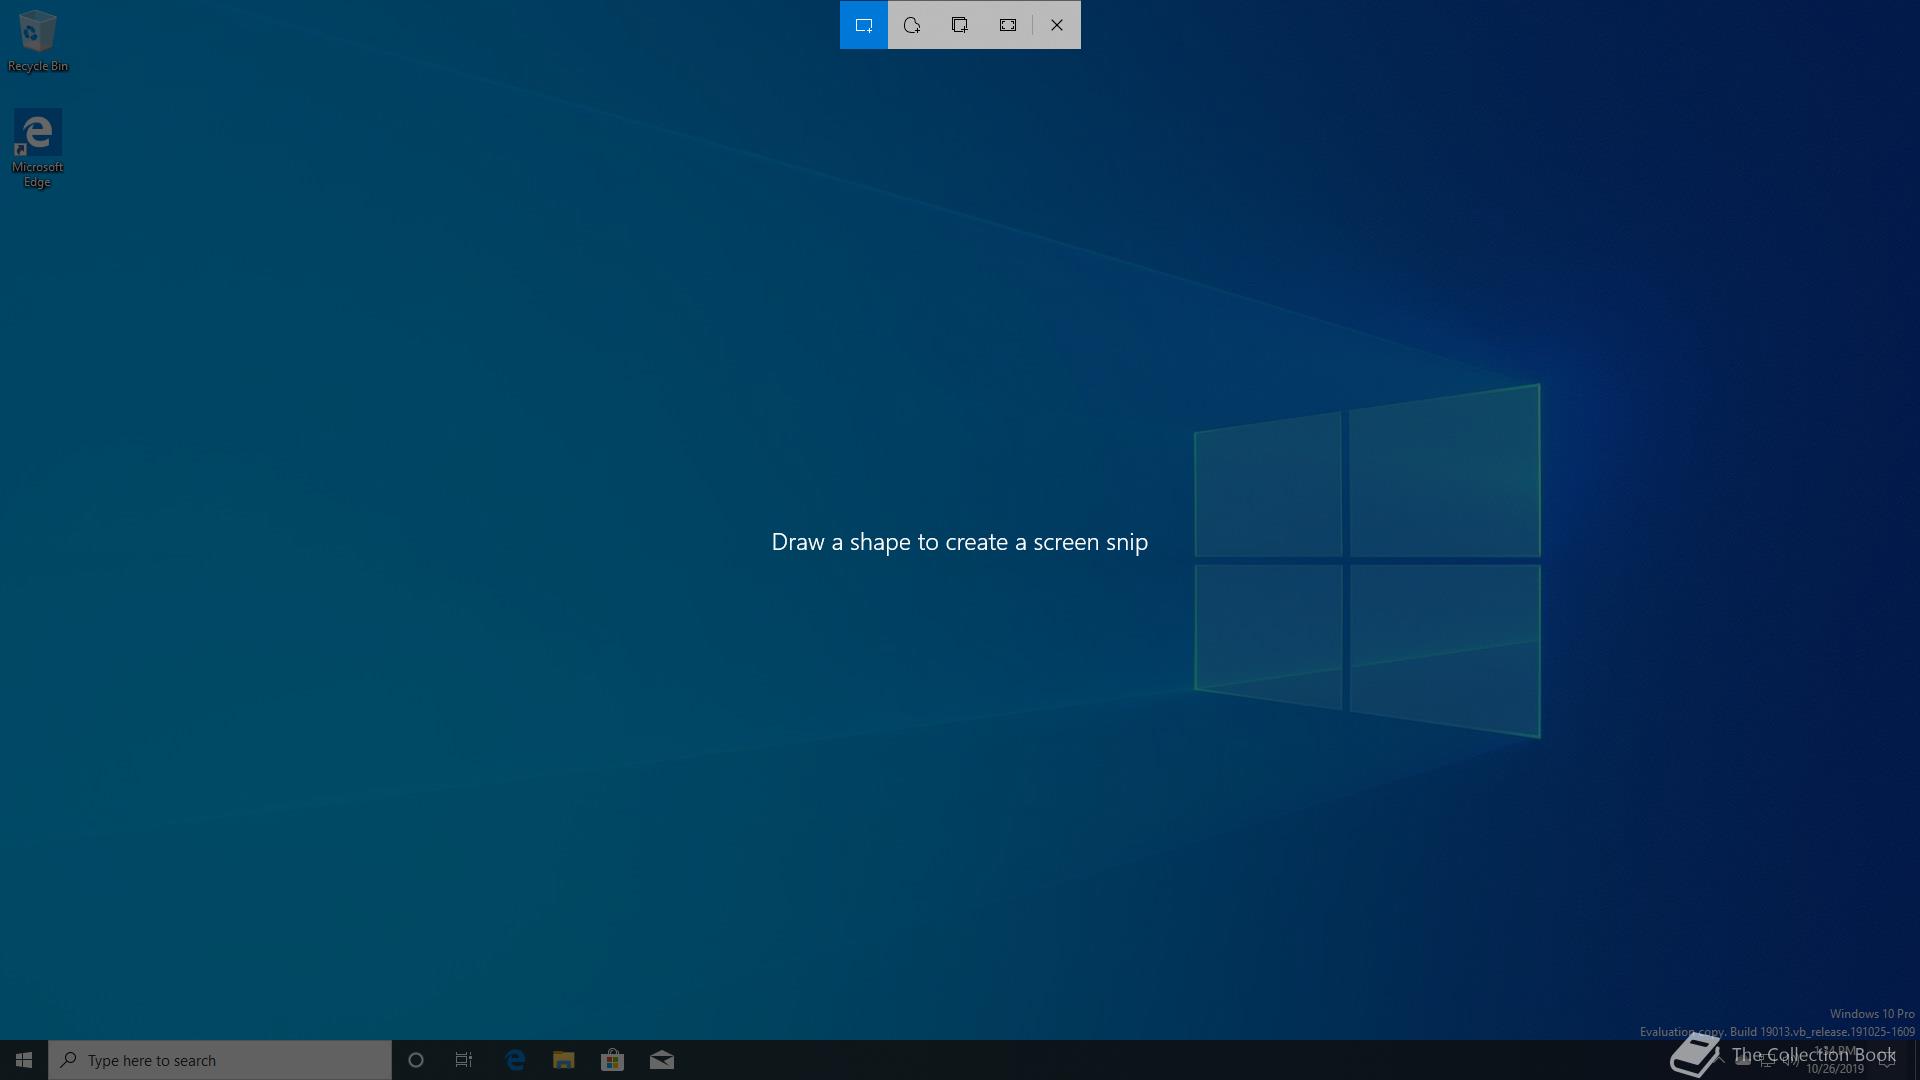Viewport: 1920px width, 1080px height.
Task: Open the Mail app from the taskbar
Action: 661,1060
